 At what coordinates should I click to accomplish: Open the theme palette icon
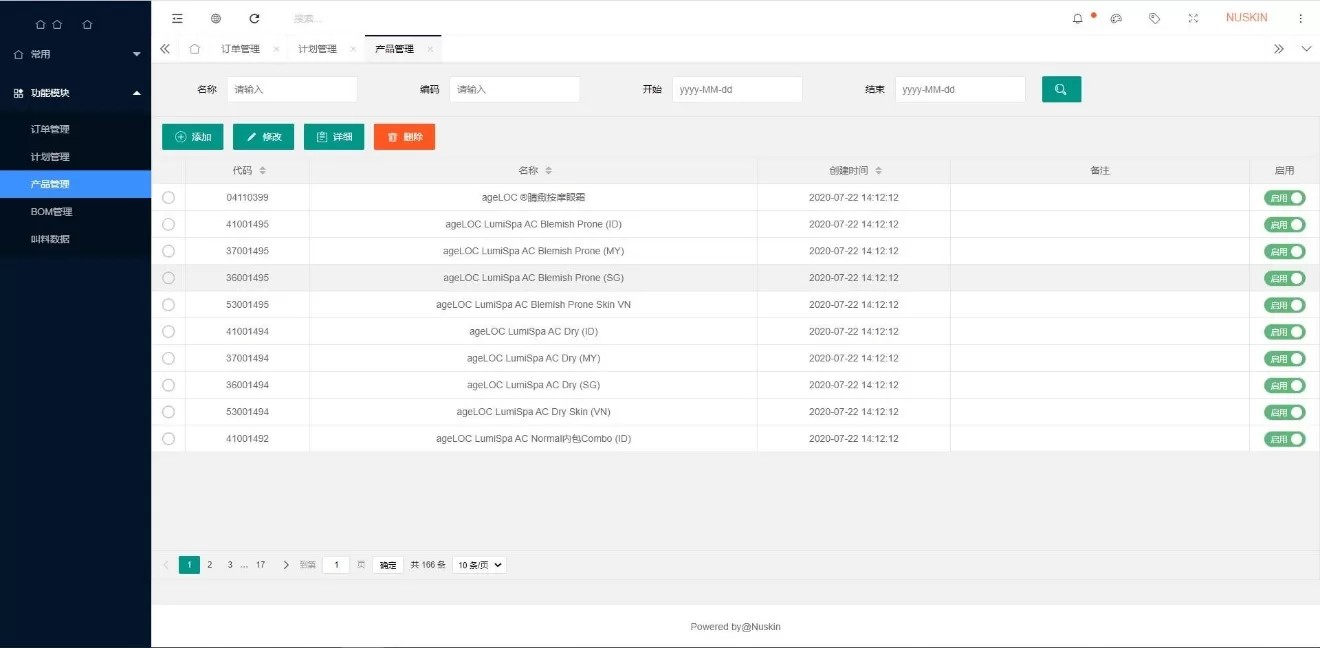[x=1116, y=18]
